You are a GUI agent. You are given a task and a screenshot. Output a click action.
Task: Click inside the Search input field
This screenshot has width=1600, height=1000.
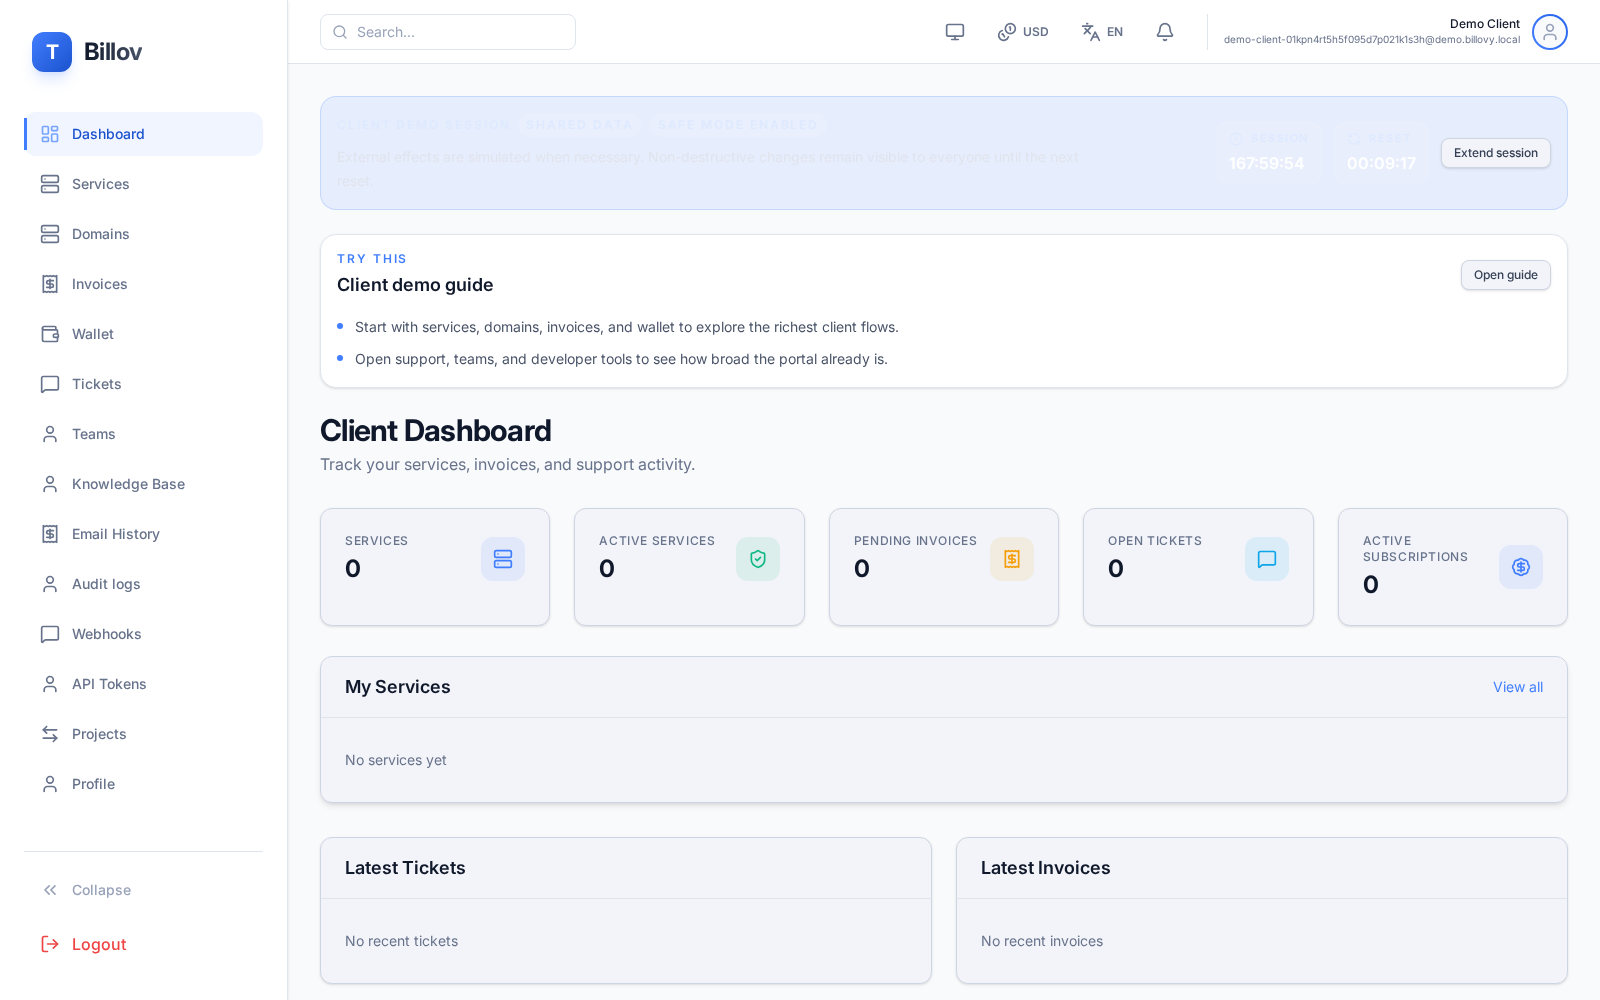[x=447, y=31]
